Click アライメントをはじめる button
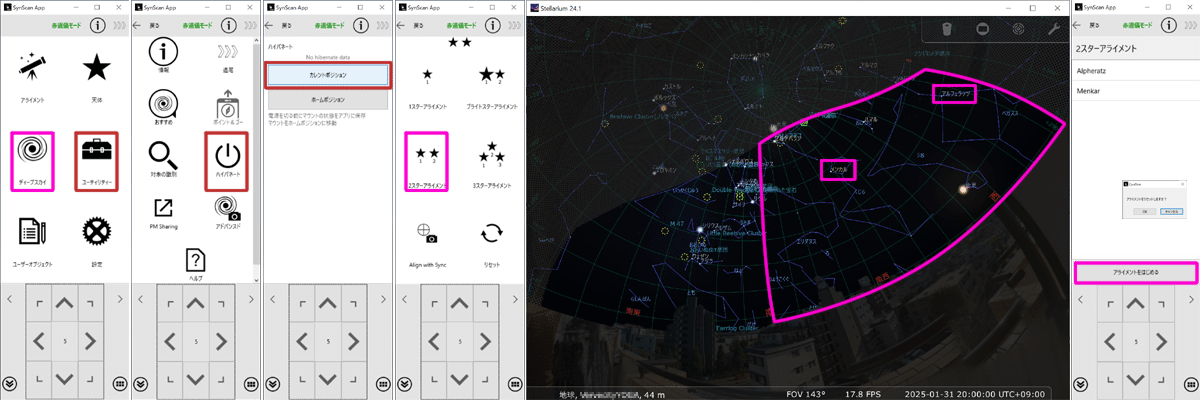Viewport: 1200px width, 400px height. [1134, 272]
